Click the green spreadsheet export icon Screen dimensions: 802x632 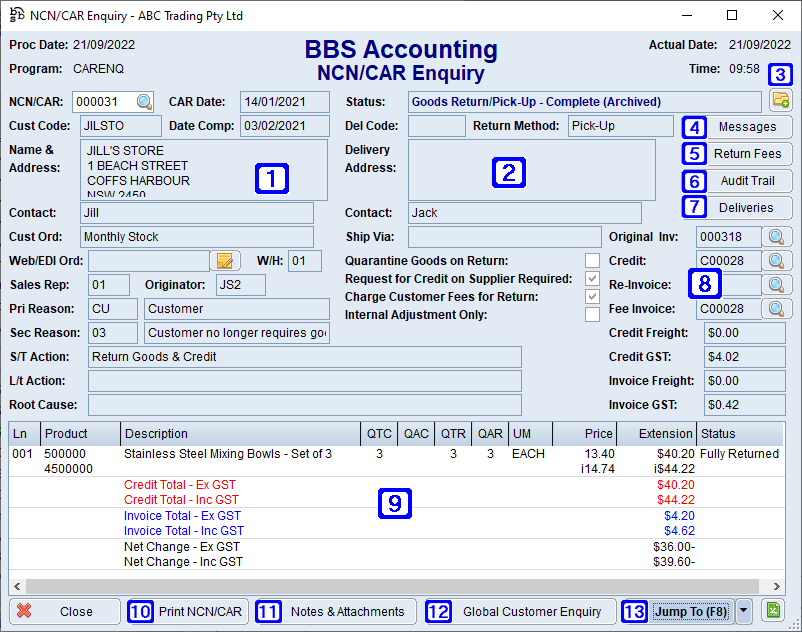[x=773, y=611]
